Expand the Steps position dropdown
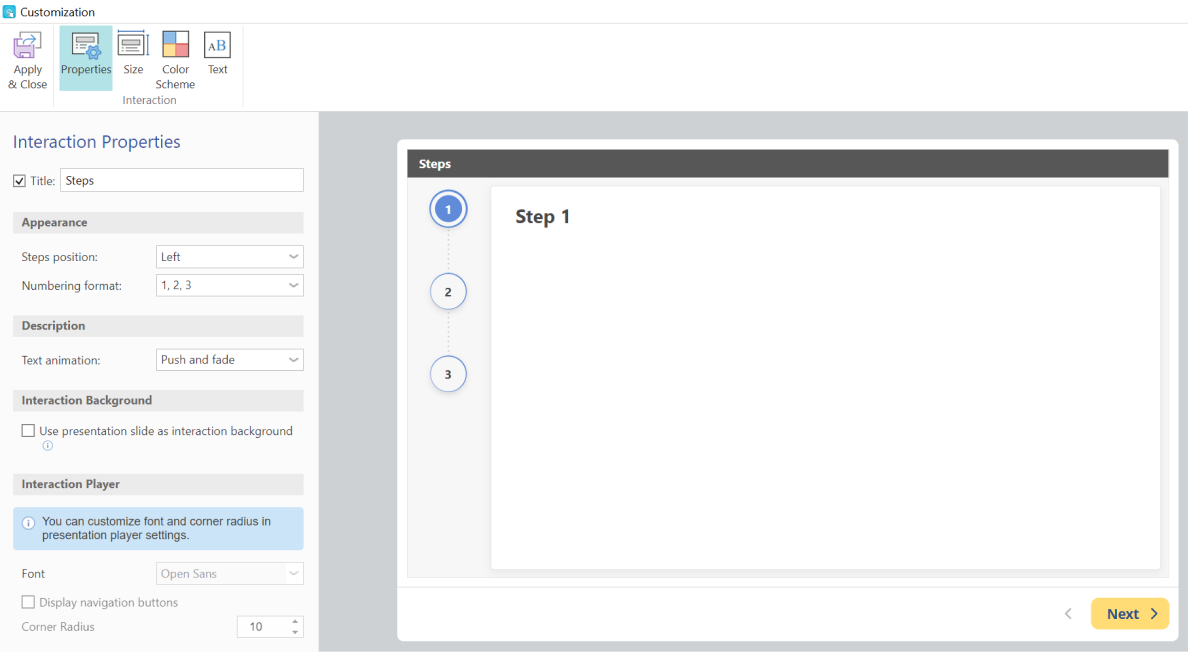 pyautogui.click(x=229, y=257)
